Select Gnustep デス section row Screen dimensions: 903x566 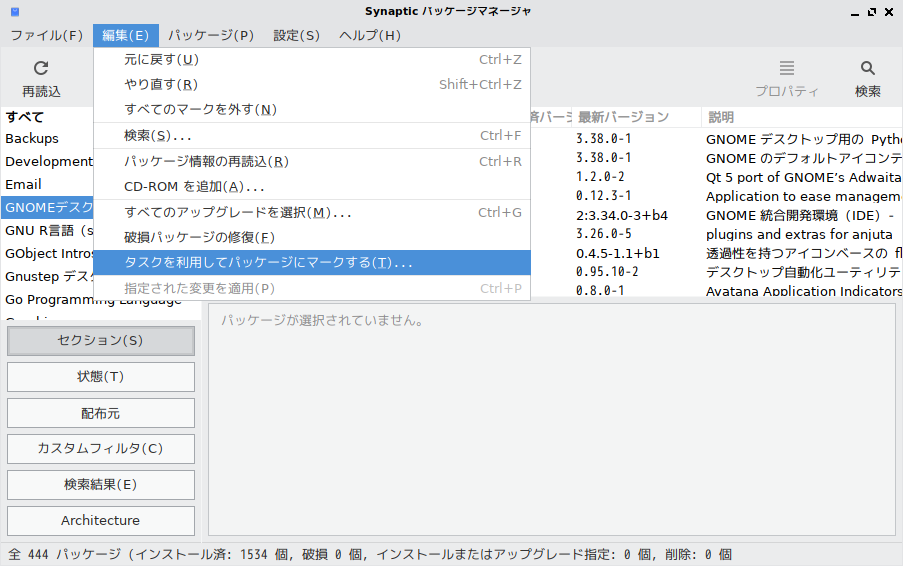click(47, 277)
